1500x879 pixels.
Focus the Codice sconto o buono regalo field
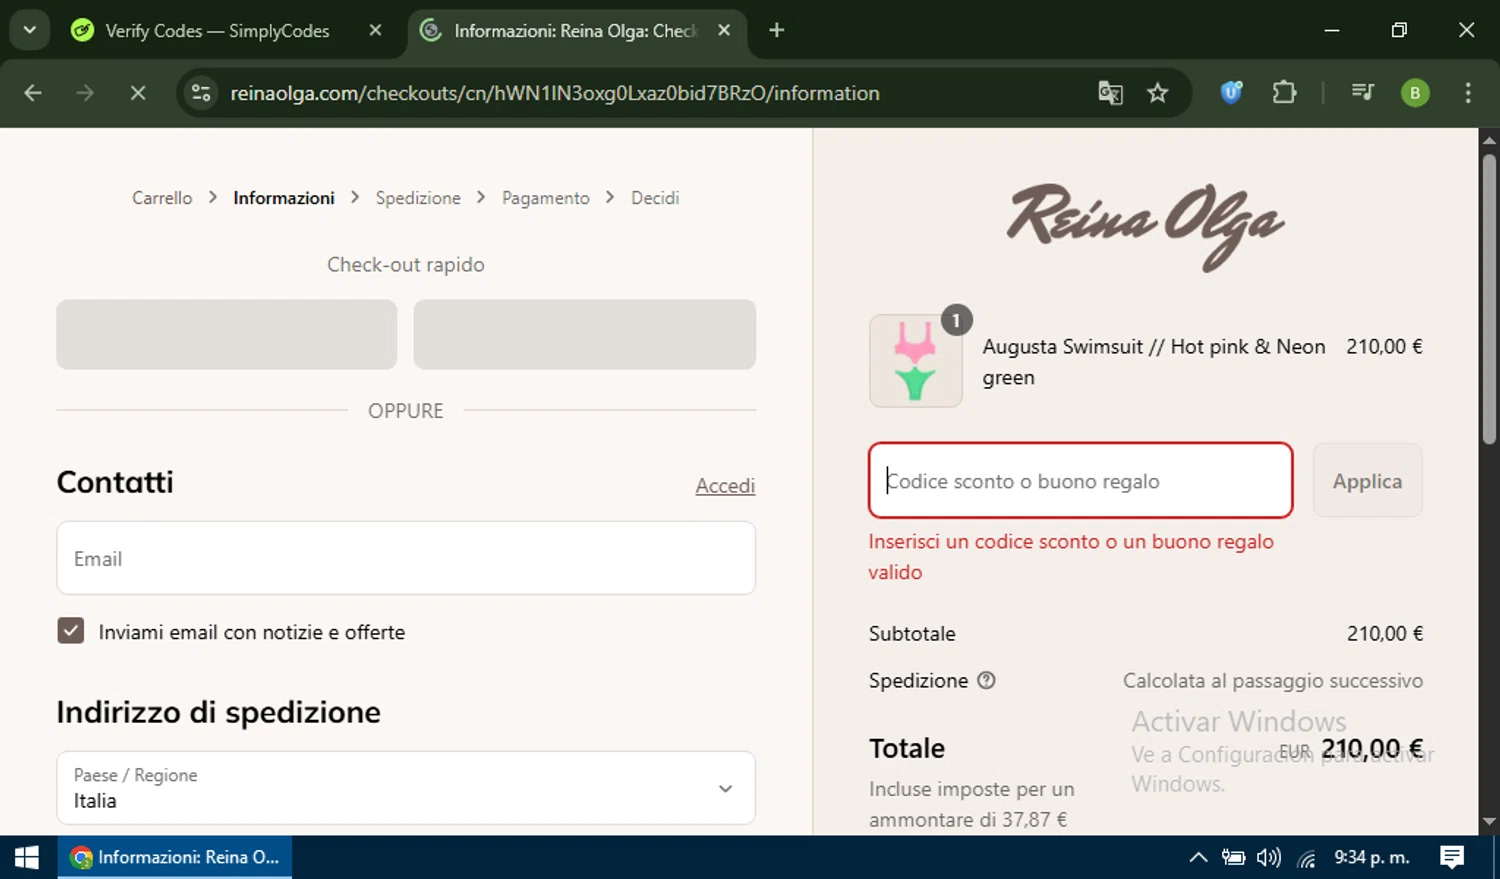click(x=1081, y=481)
